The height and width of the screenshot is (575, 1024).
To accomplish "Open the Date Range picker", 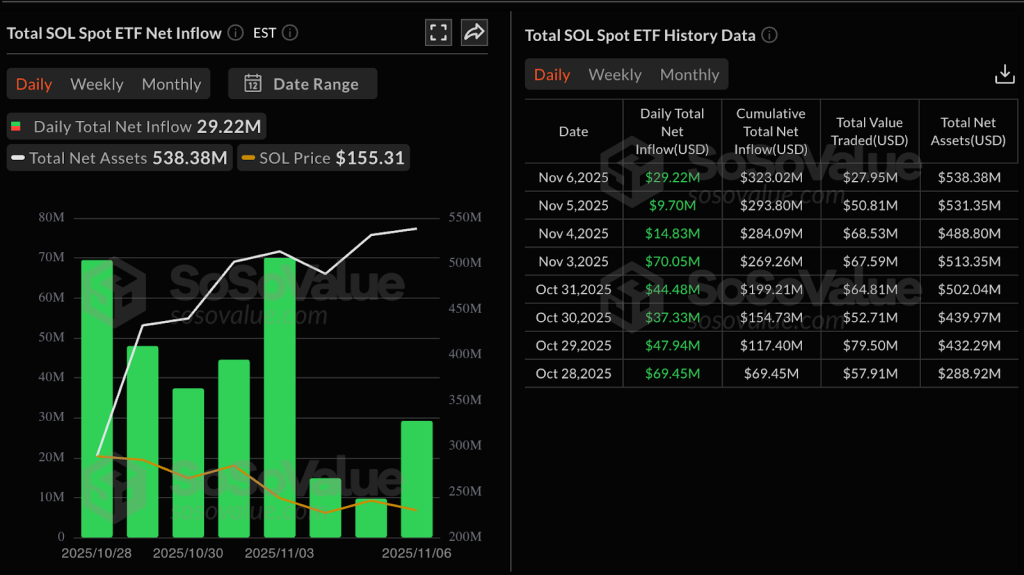I will 302,84.
